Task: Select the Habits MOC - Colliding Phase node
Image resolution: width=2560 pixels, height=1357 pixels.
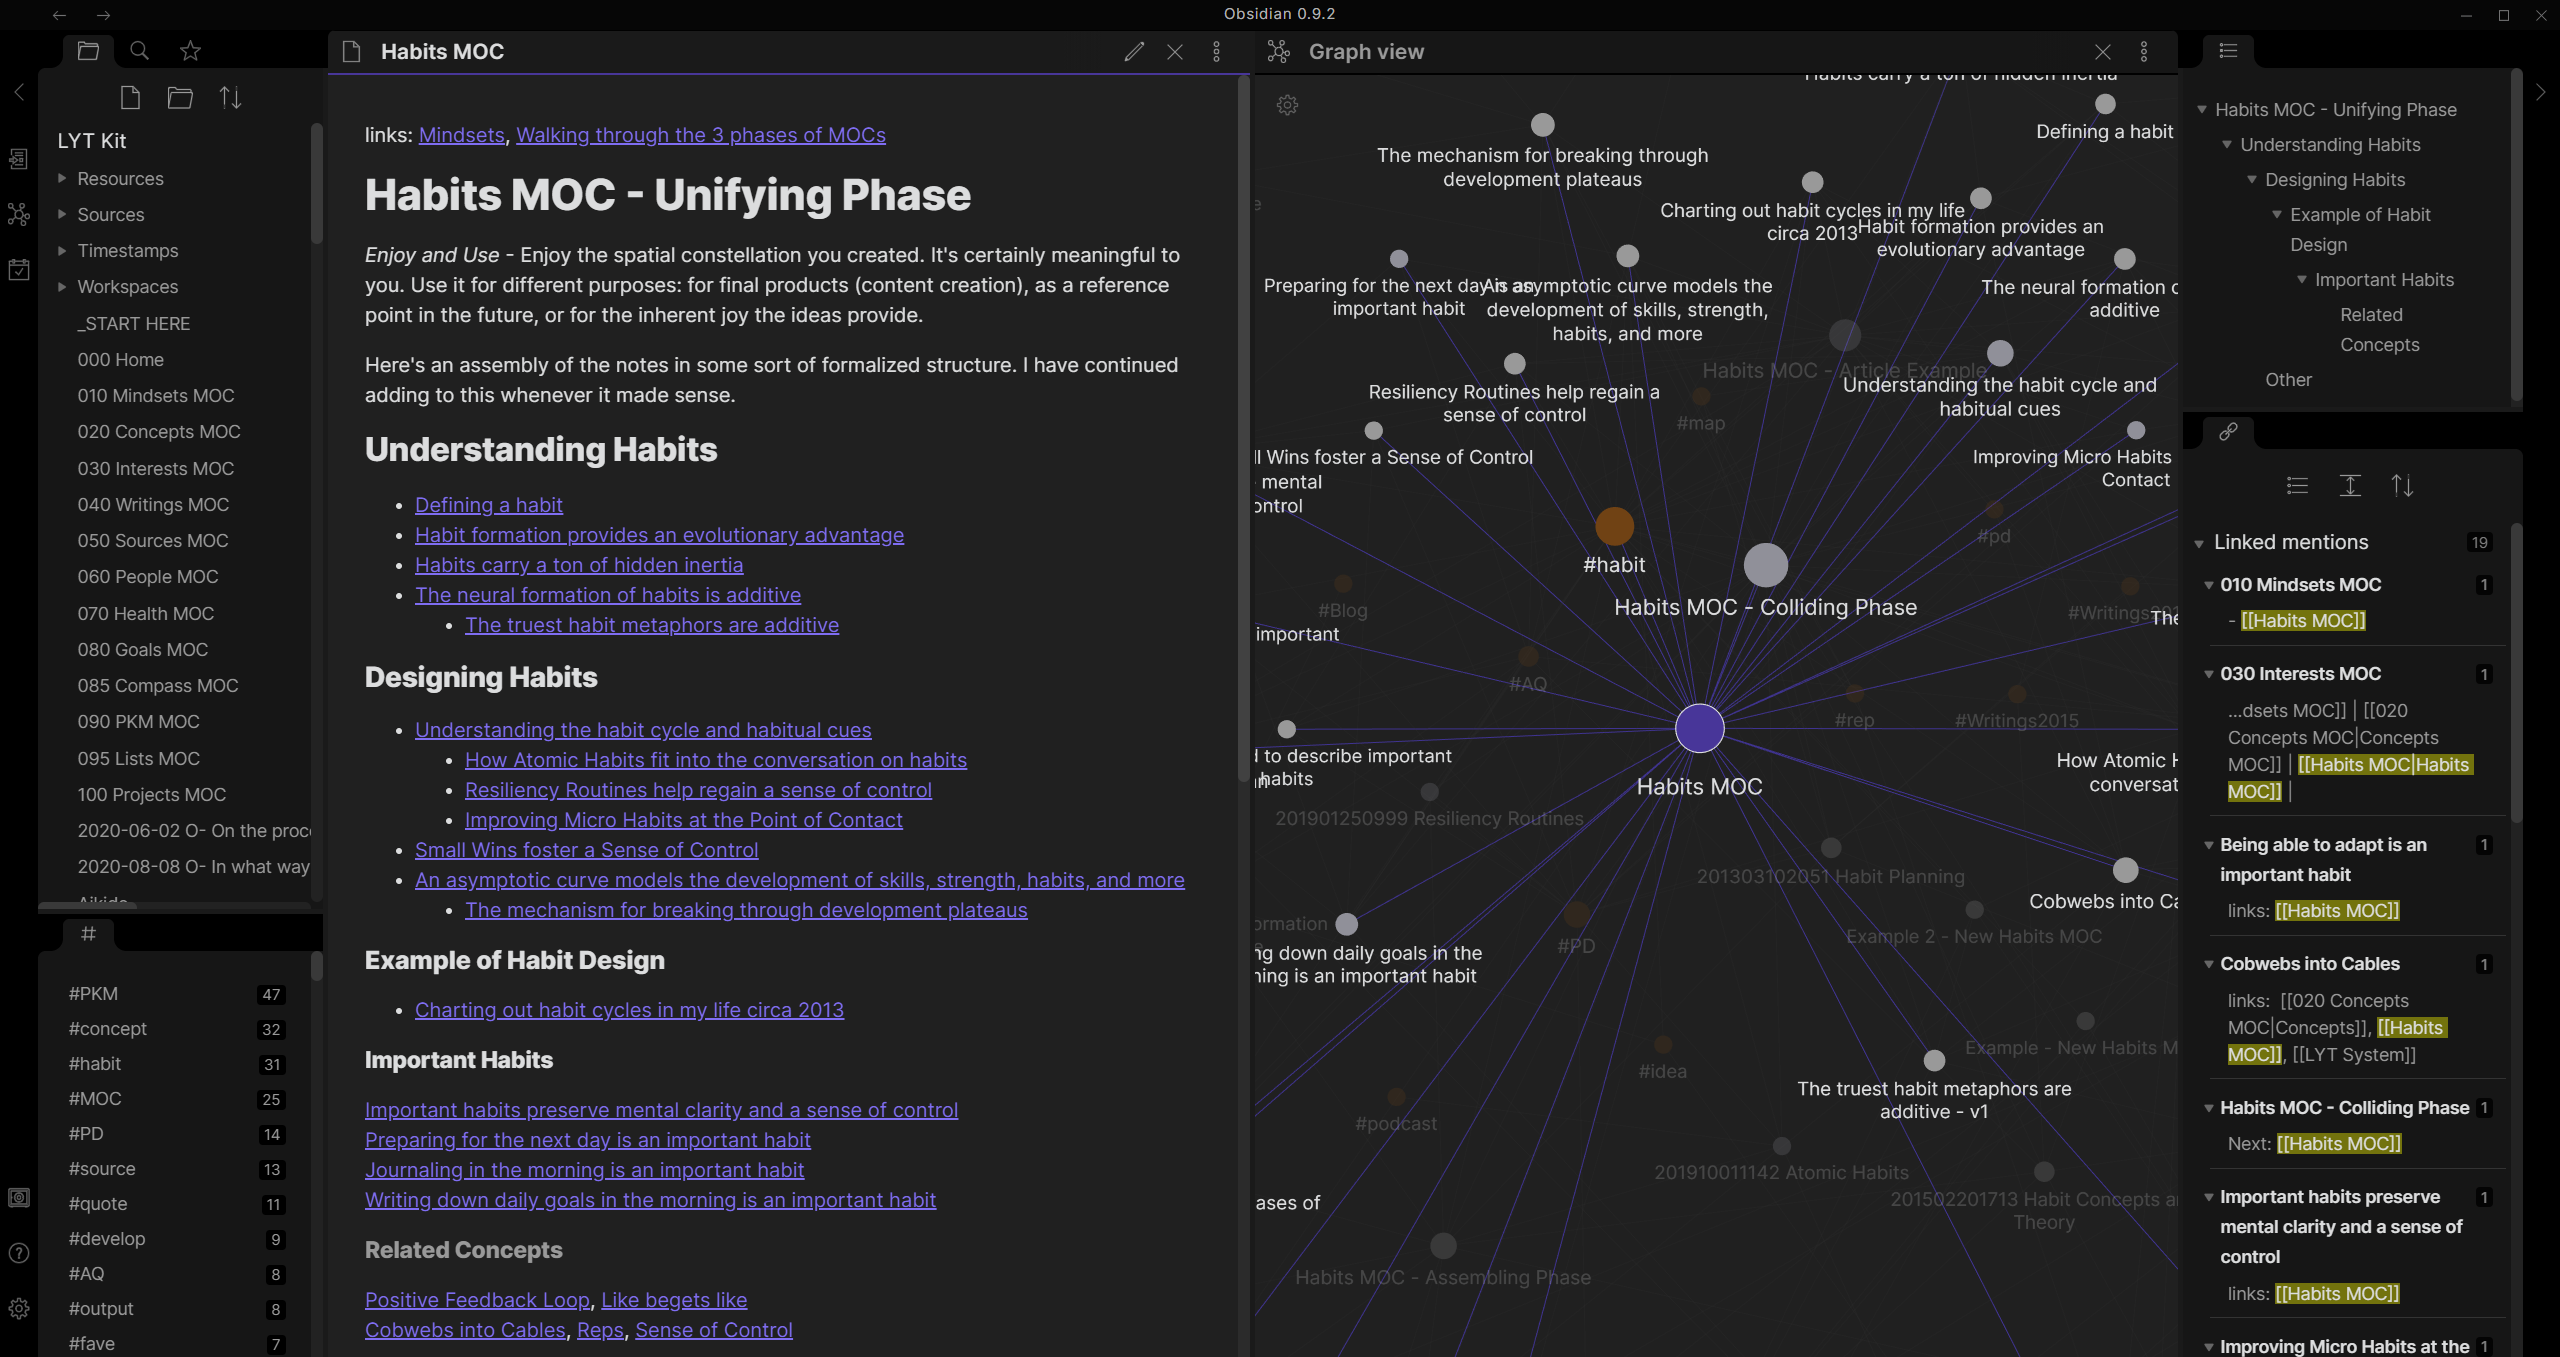Action: tap(1768, 557)
